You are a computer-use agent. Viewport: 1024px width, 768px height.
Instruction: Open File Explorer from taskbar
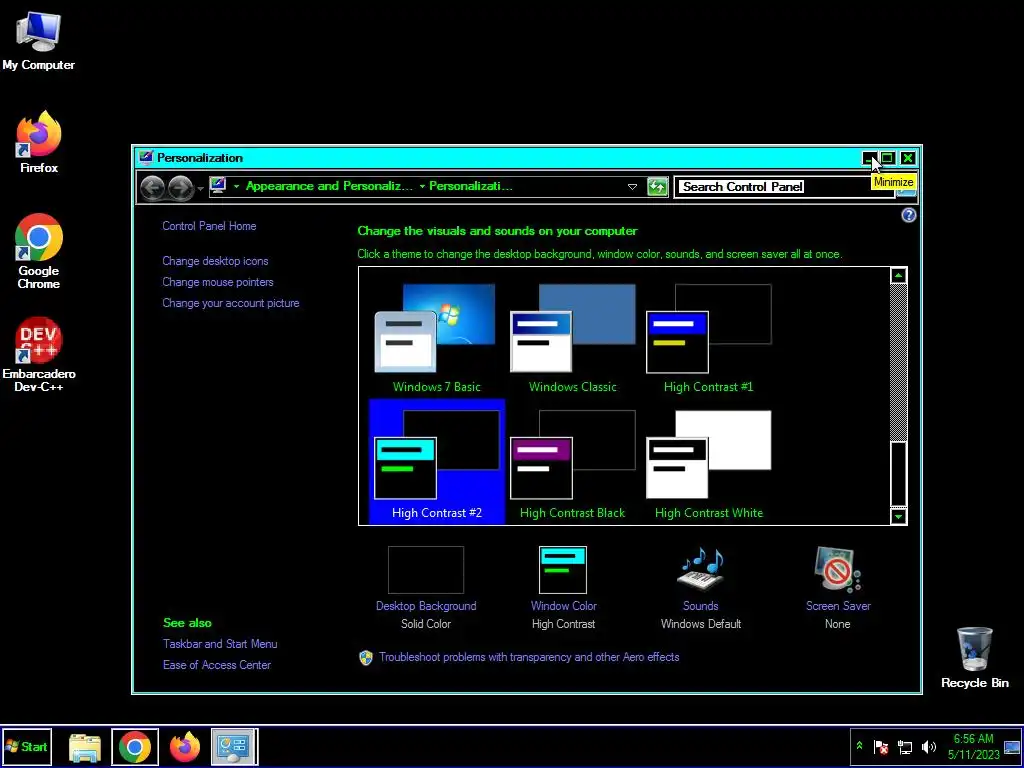(85, 747)
